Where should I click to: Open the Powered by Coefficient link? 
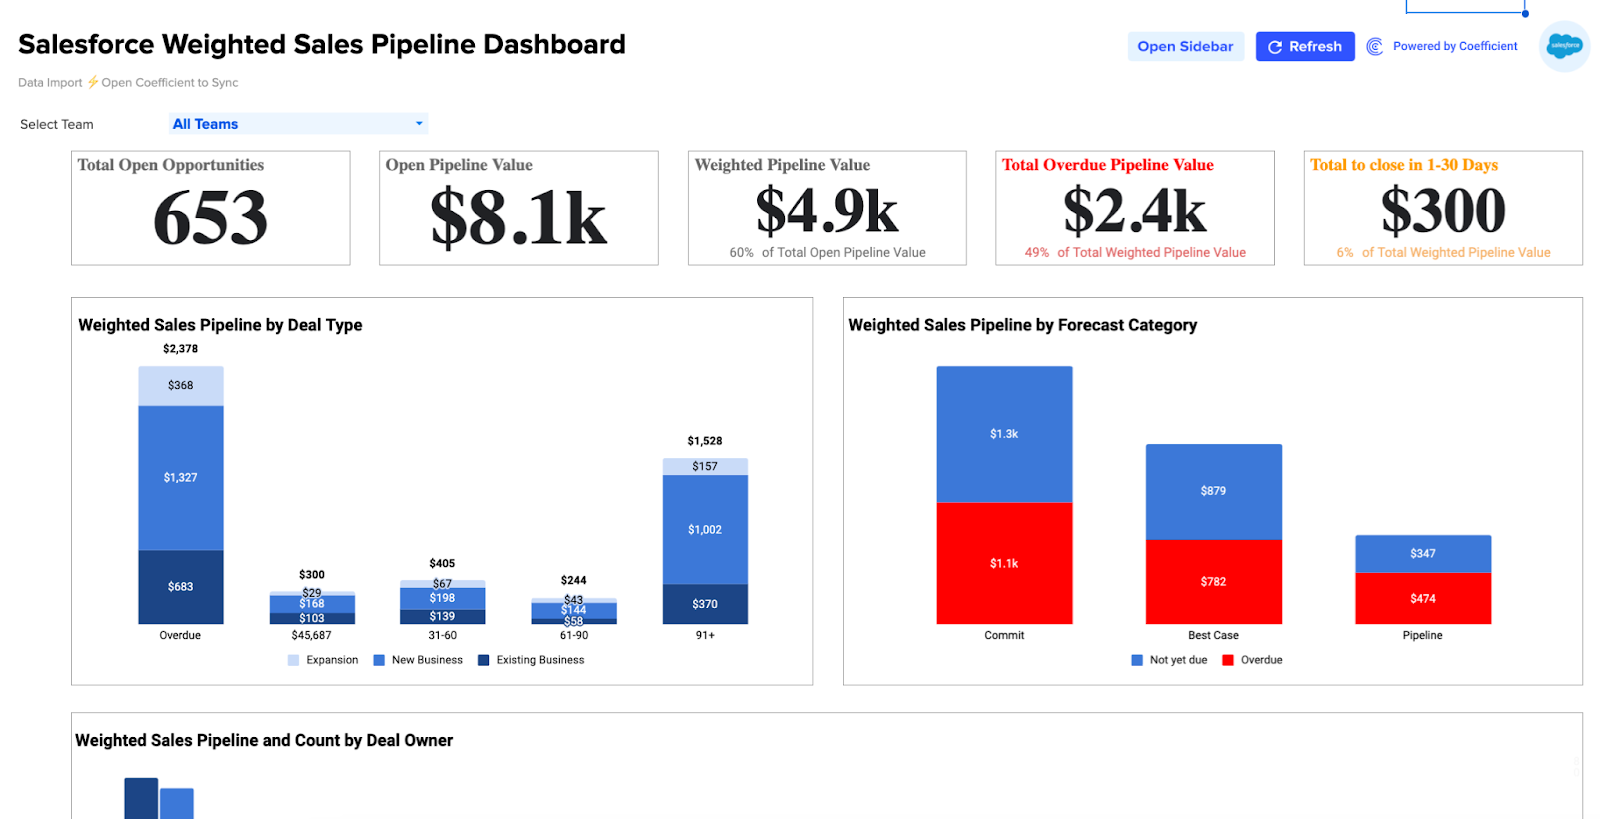[1455, 46]
